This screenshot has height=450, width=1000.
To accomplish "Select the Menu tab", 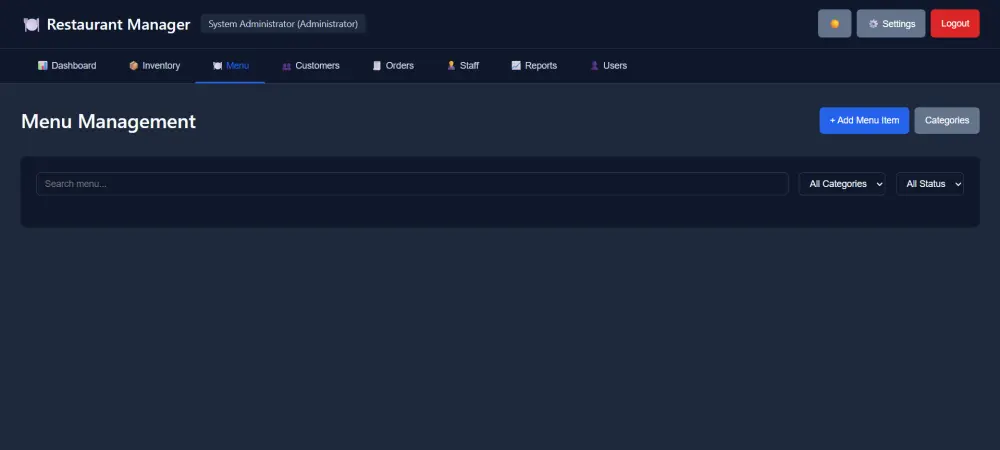I will 230,66.
